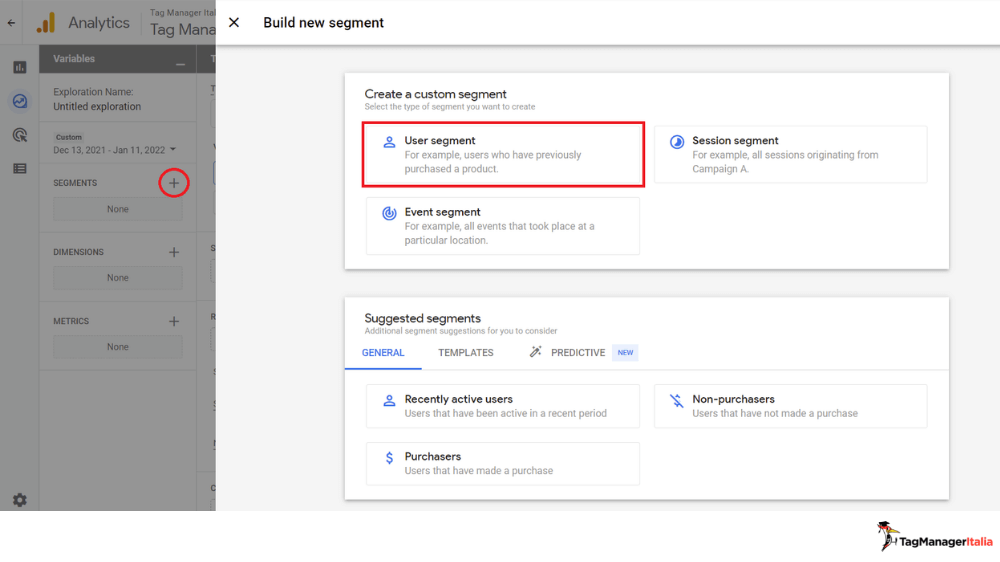
Task: Click the Google Analytics logo
Action: click(46, 23)
